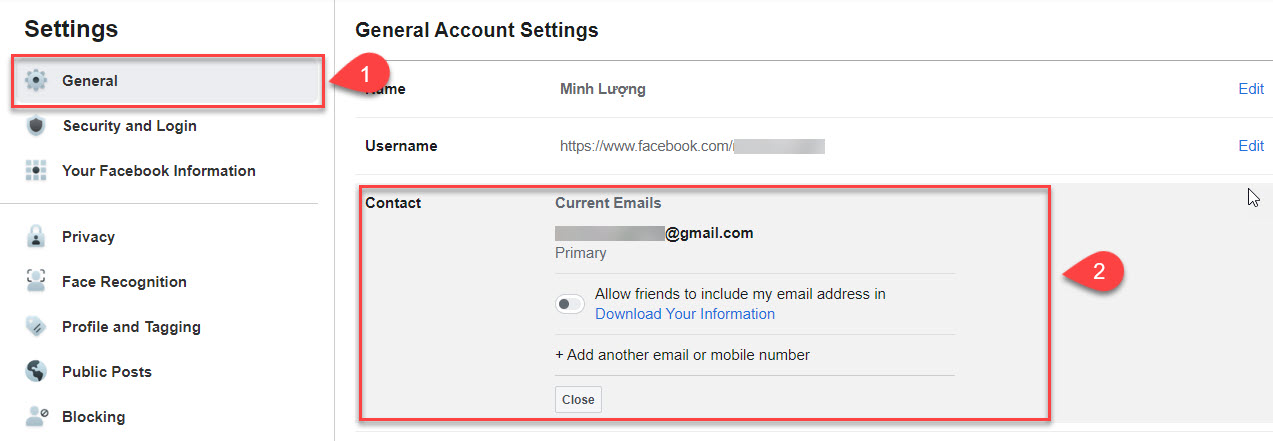Click the General gear icon
The image size is (1273, 441).
36,81
